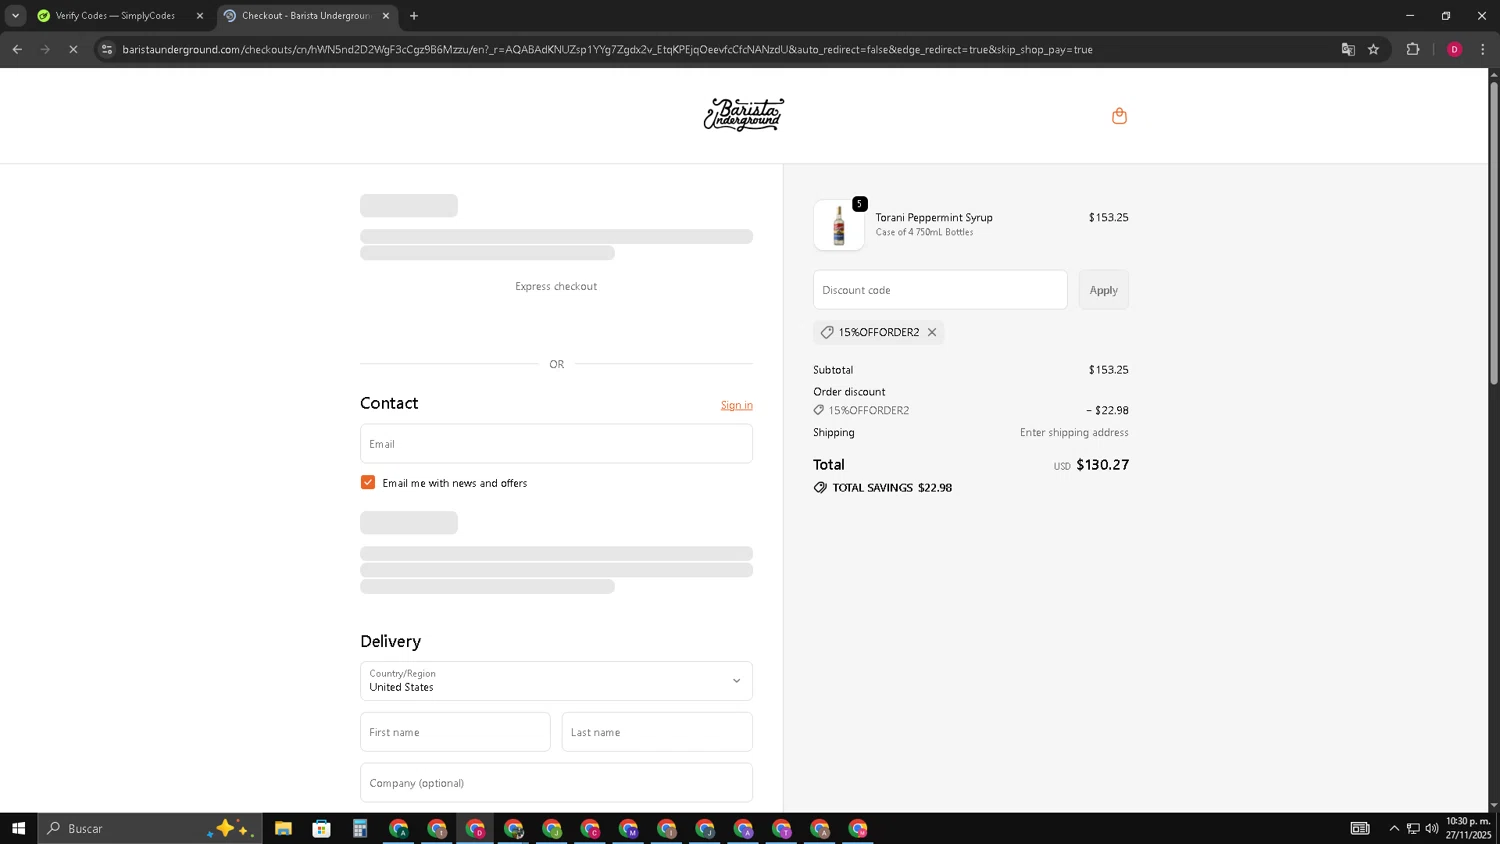Open Microsoft Store from taskbar

(x=321, y=828)
